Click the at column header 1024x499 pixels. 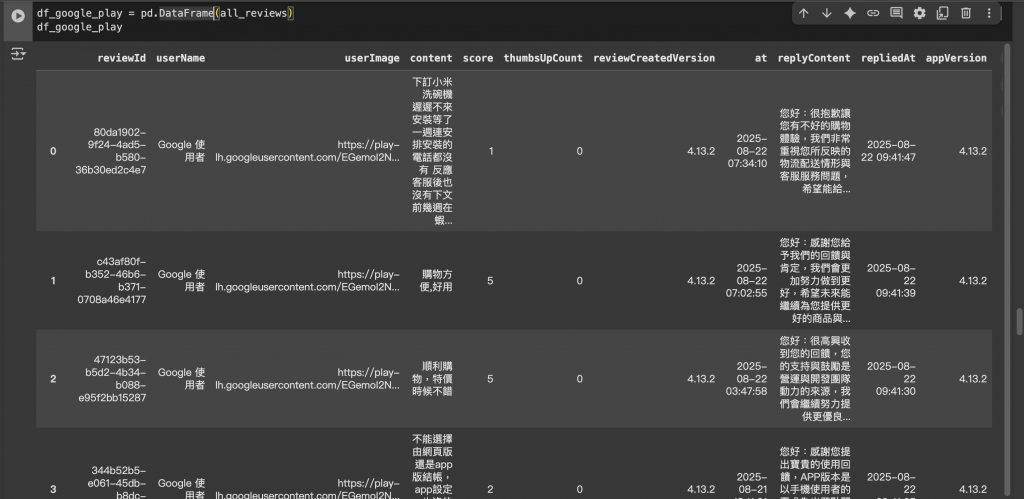[x=761, y=58]
